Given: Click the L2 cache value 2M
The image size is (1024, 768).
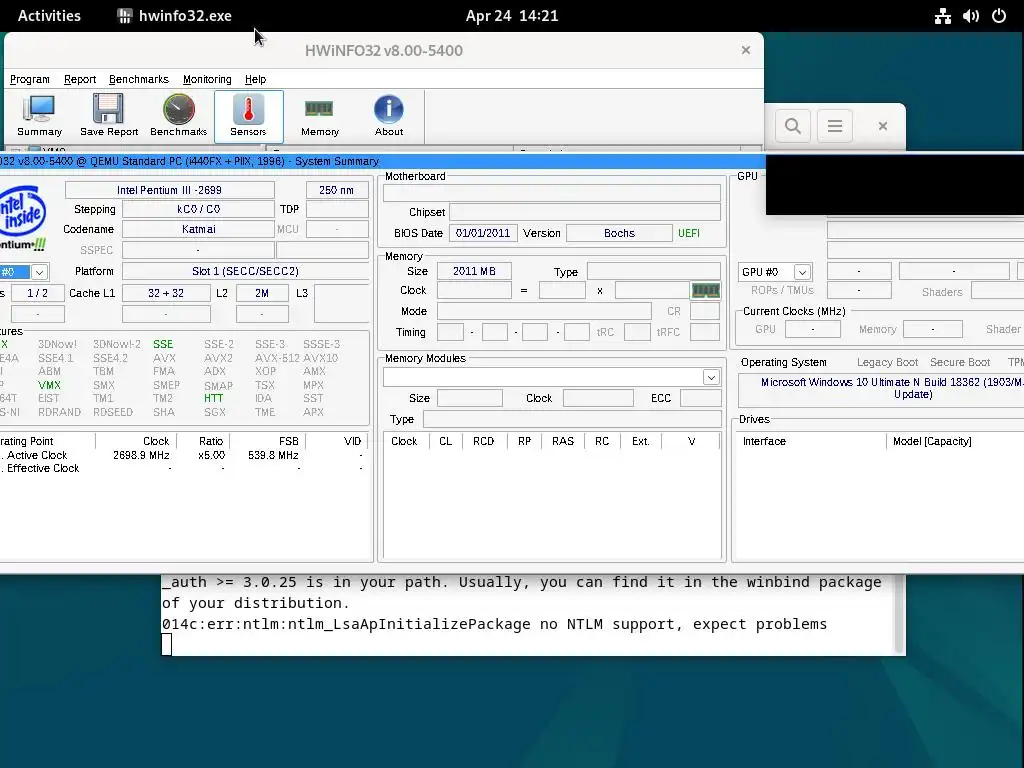Looking at the screenshot, I should [x=262, y=293].
